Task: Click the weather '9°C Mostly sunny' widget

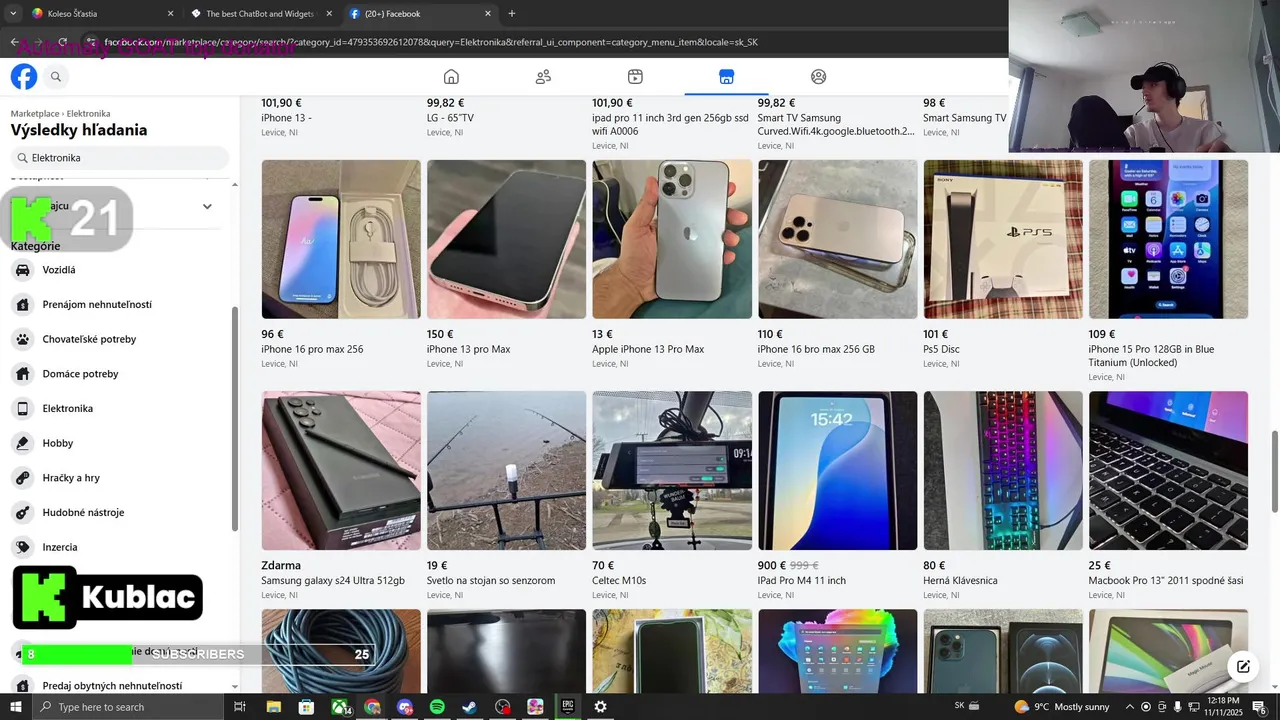Action: click(x=1062, y=707)
